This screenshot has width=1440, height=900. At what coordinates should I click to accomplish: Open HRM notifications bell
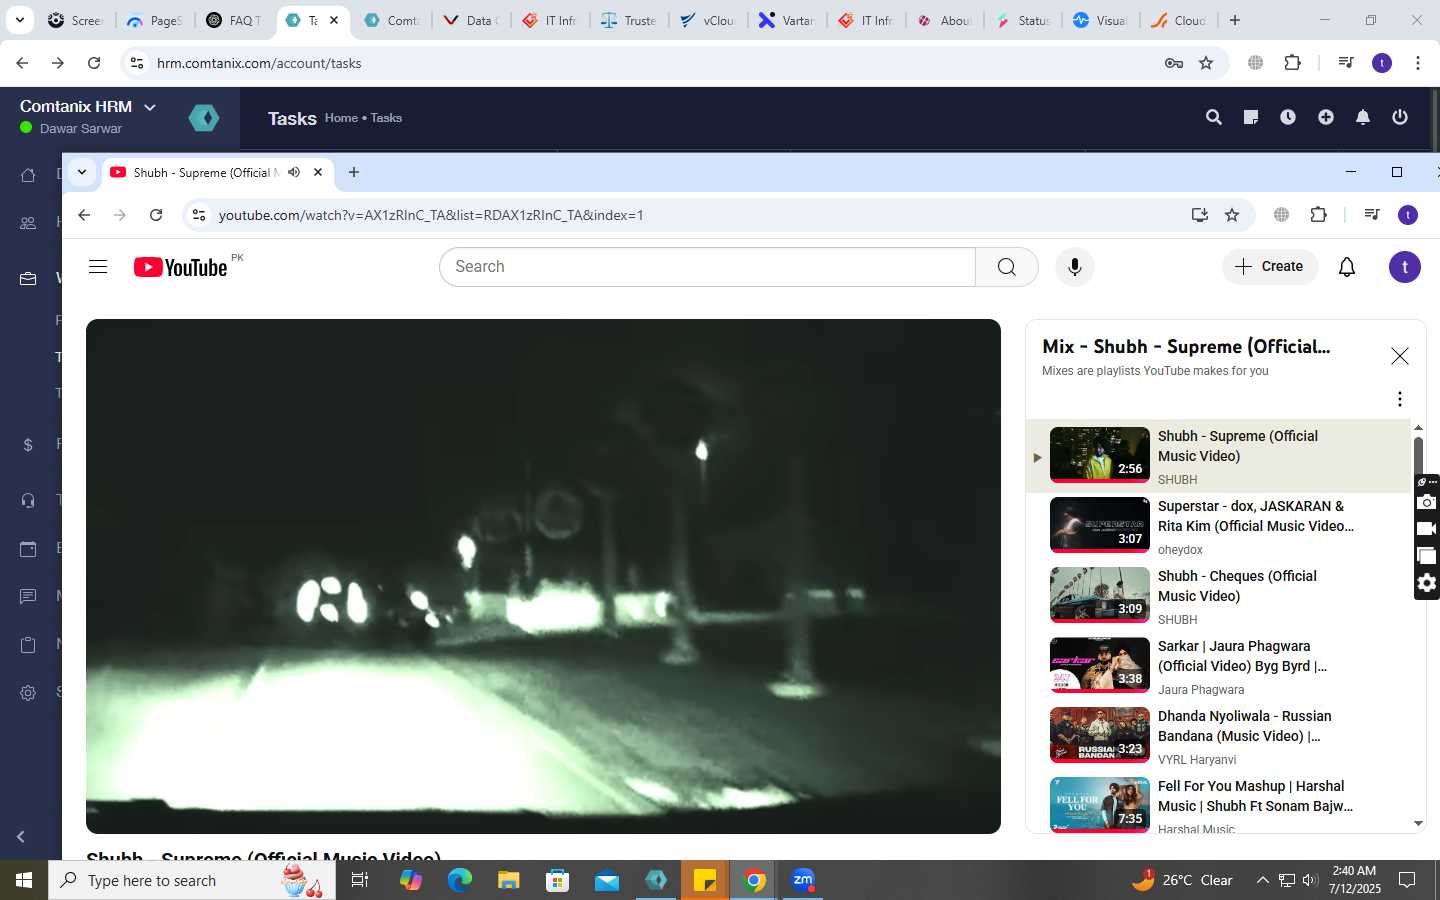(1363, 117)
